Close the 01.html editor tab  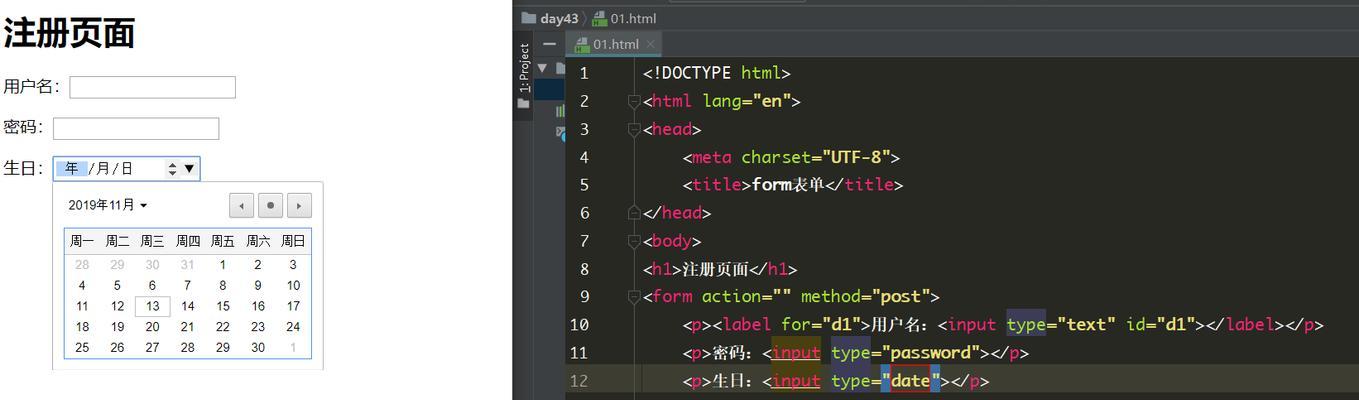tap(650, 44)
